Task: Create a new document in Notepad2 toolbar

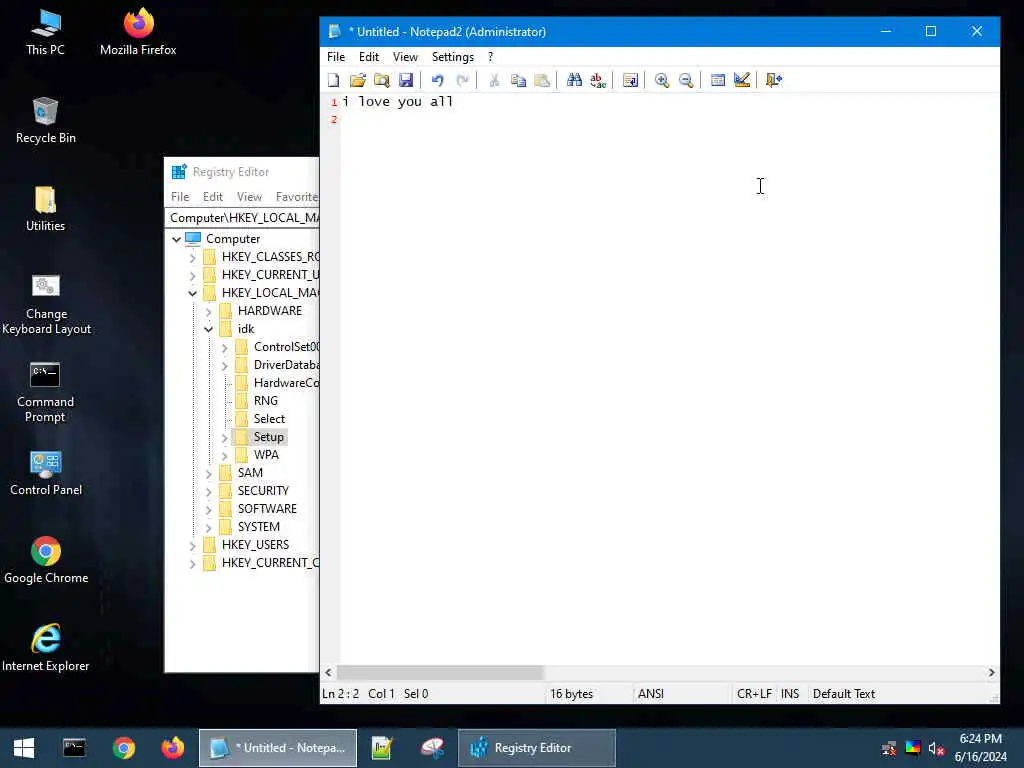Action: [334, 80]
